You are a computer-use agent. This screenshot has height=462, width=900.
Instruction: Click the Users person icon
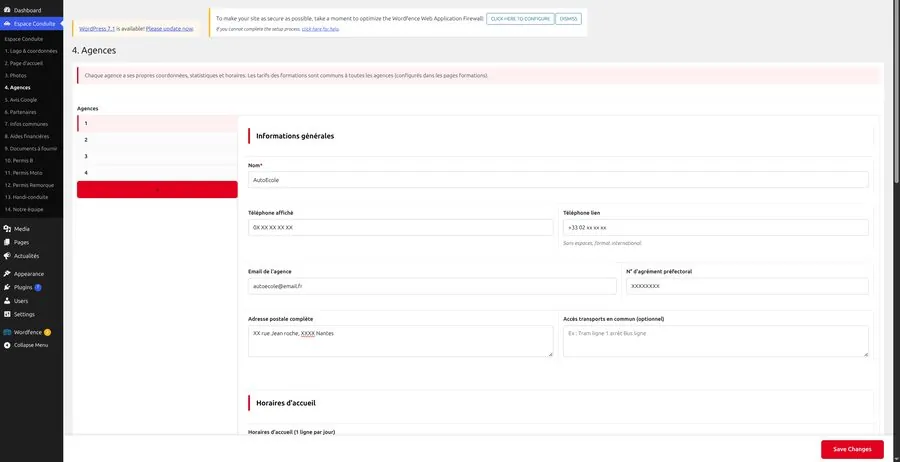click(x=7, y=301)
